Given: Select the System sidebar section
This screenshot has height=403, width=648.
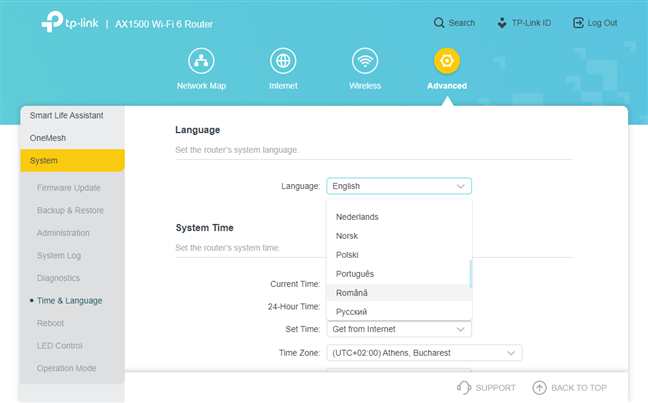Looking at the screenshot, I should (x=72, y=160).
